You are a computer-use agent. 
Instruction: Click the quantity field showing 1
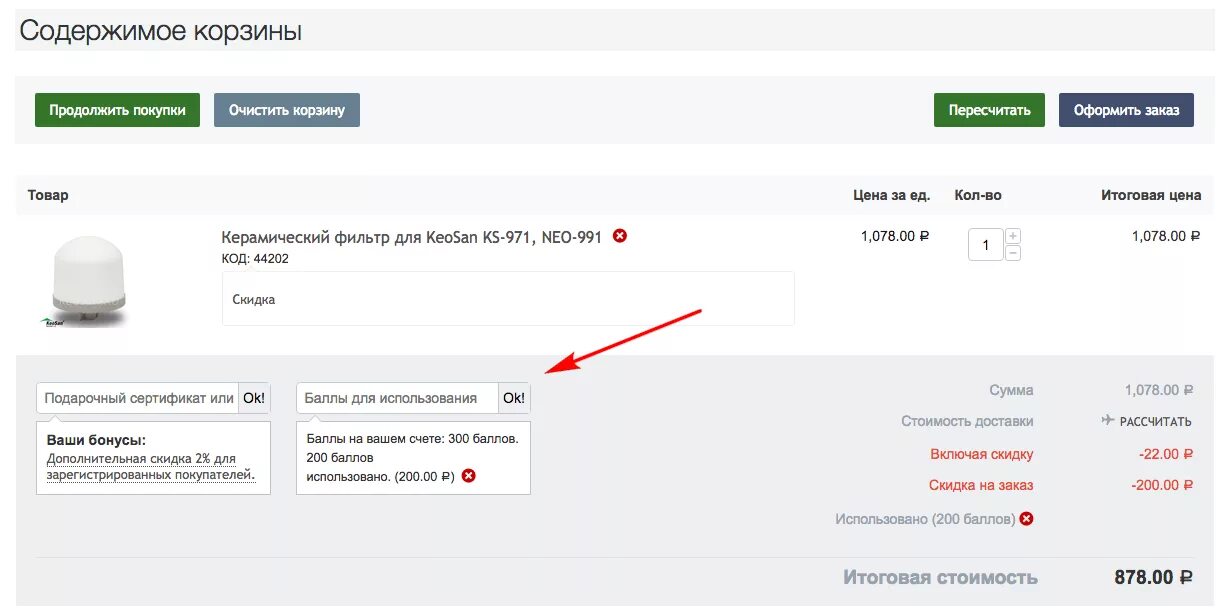click(x=985, y=245)
